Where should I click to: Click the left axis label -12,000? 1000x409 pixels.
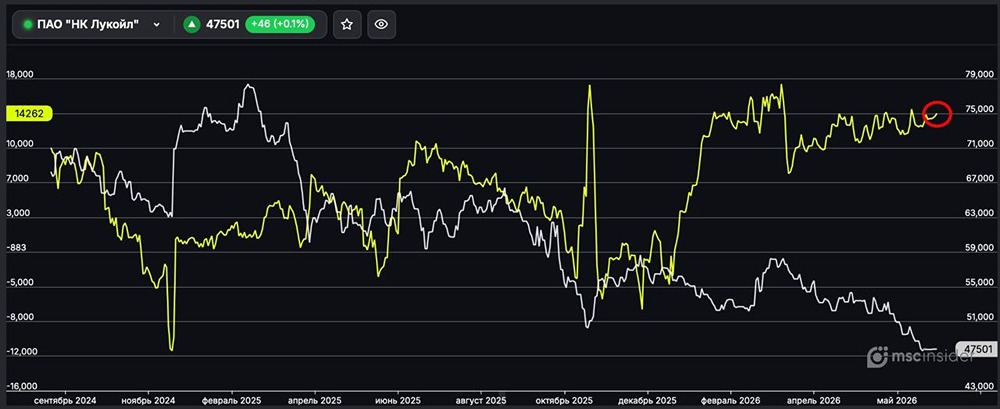click(20, 352)
